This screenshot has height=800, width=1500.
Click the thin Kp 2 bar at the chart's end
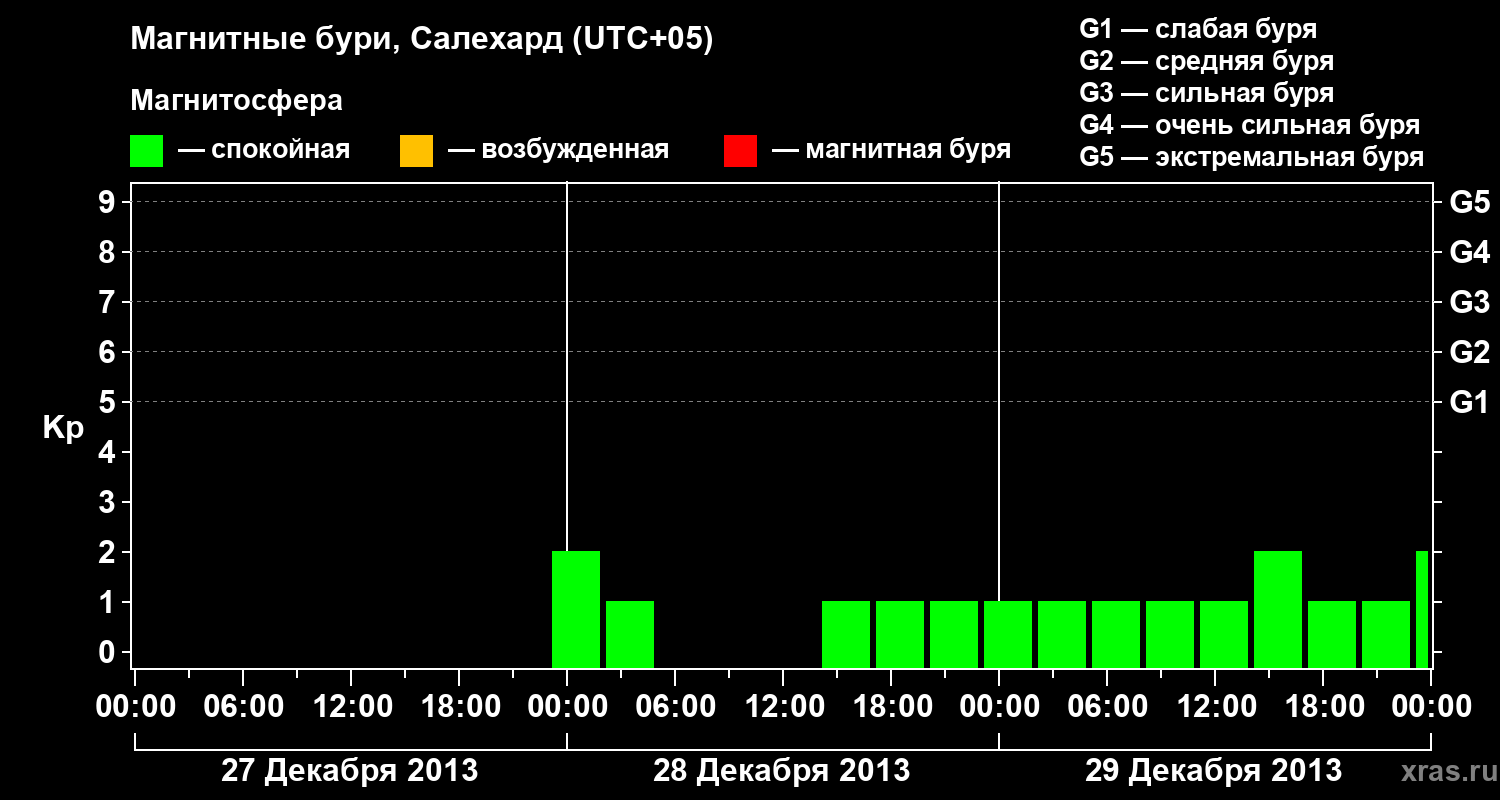pos(1422,609)
